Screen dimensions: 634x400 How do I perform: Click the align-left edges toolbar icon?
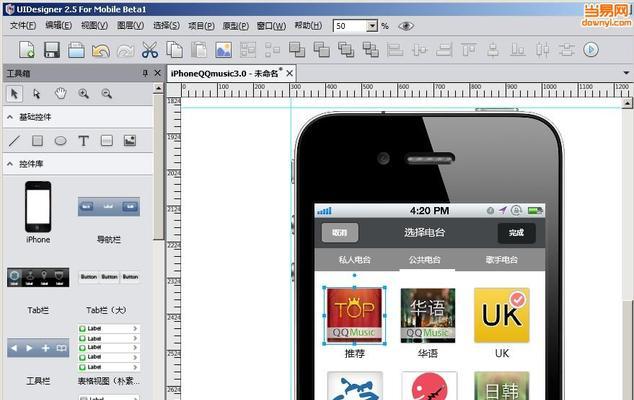pyautogui.click(x=395, y=50)
